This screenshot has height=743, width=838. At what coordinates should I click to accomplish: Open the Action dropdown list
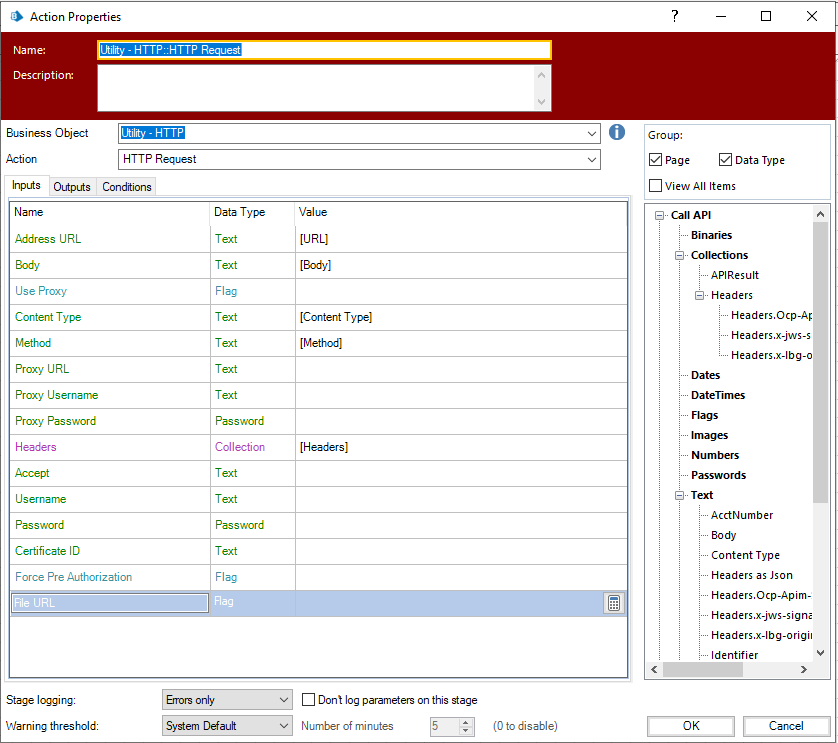click(593, 159)
